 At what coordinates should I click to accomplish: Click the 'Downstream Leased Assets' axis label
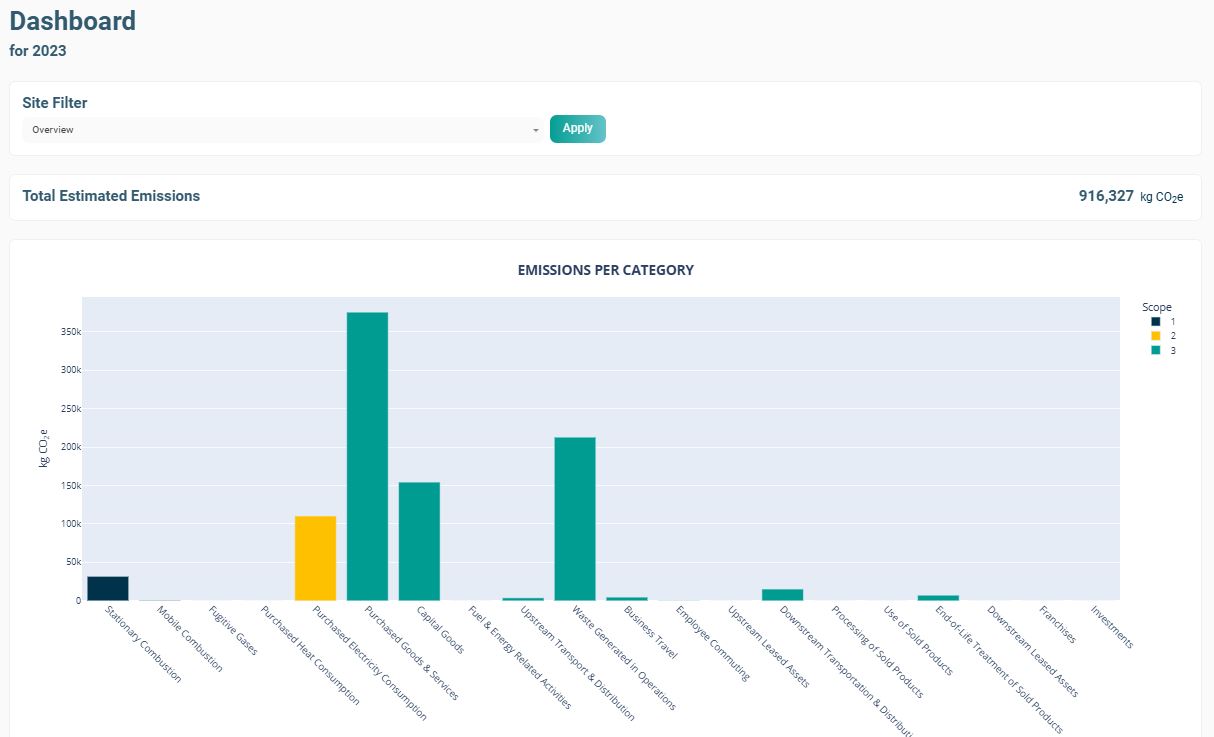point(1032,650)
